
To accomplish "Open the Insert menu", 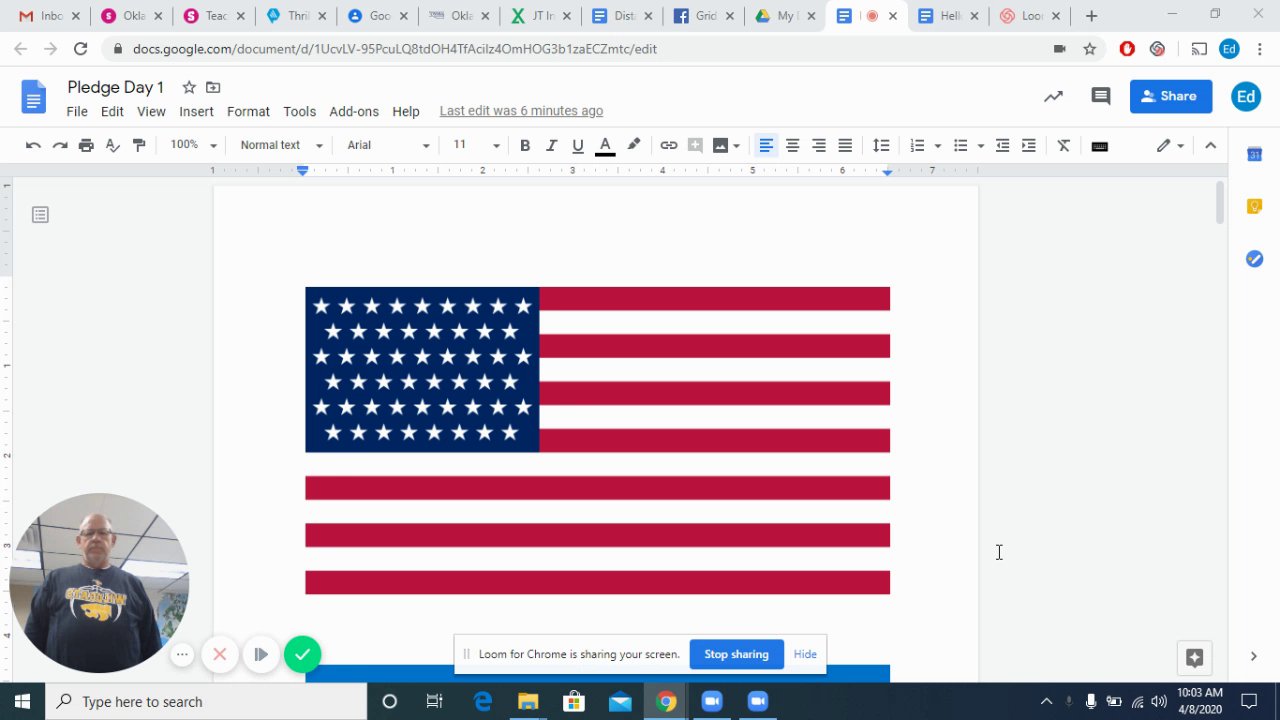I will [x=196, y=111].
